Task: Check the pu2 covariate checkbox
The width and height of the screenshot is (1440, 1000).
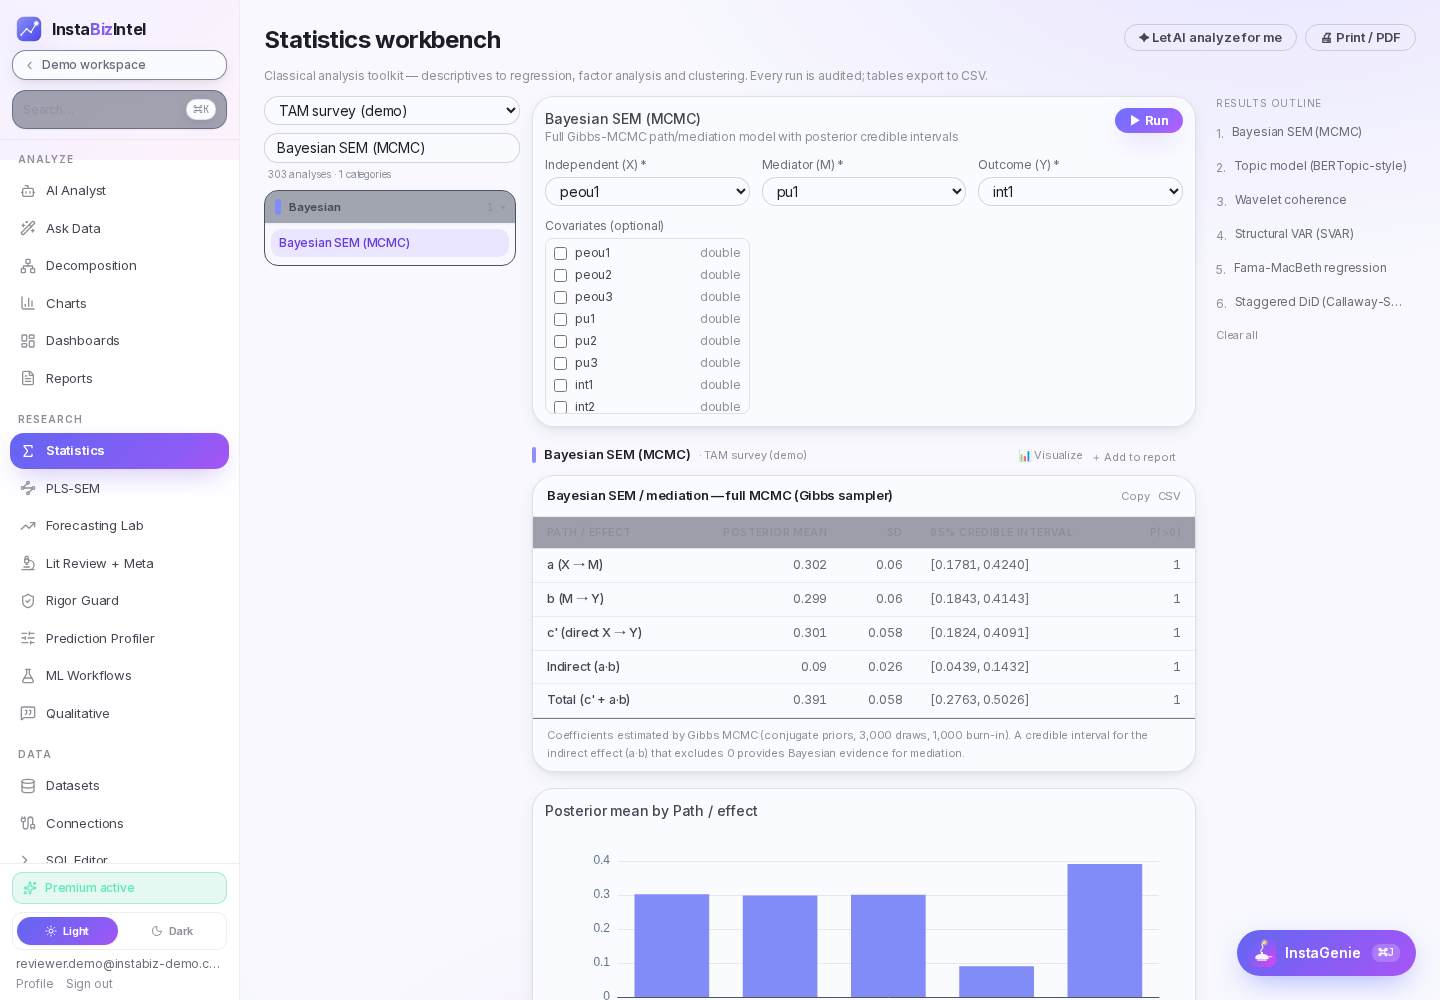Action: [561, 341]
